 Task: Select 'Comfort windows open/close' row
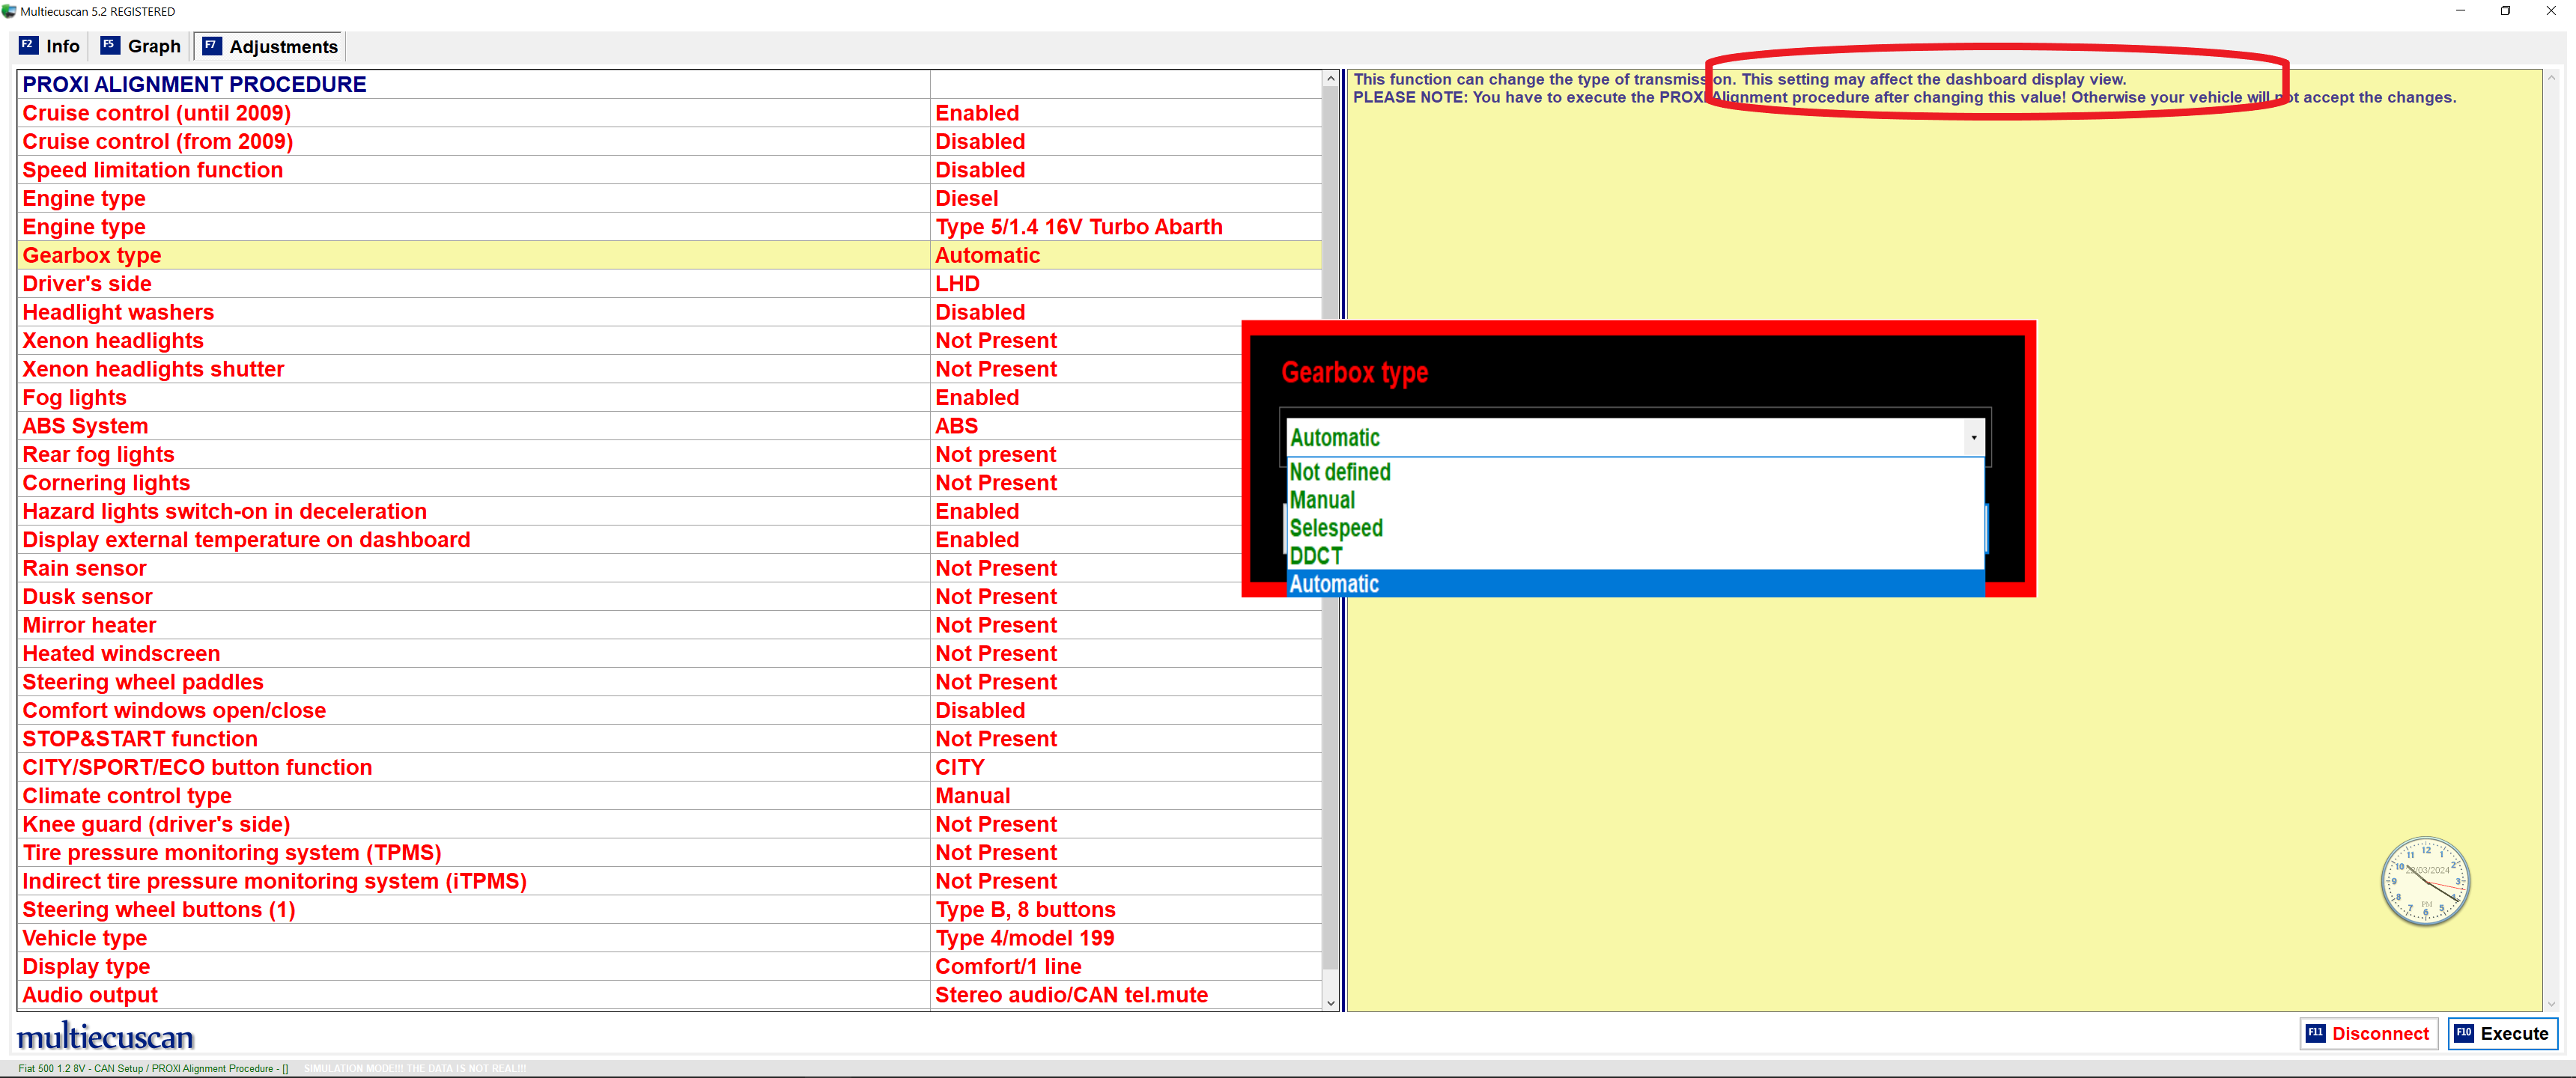pyautogui.click(x=669, y=710)
